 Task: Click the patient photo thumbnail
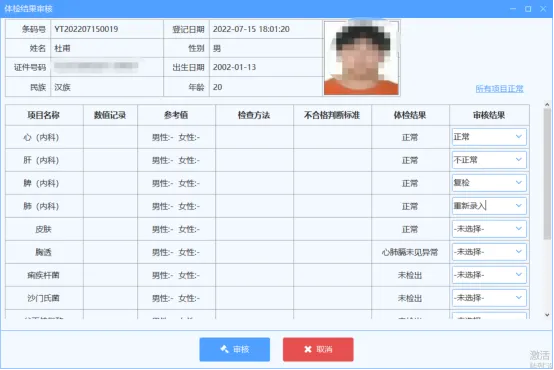click(x=361, y=58)
